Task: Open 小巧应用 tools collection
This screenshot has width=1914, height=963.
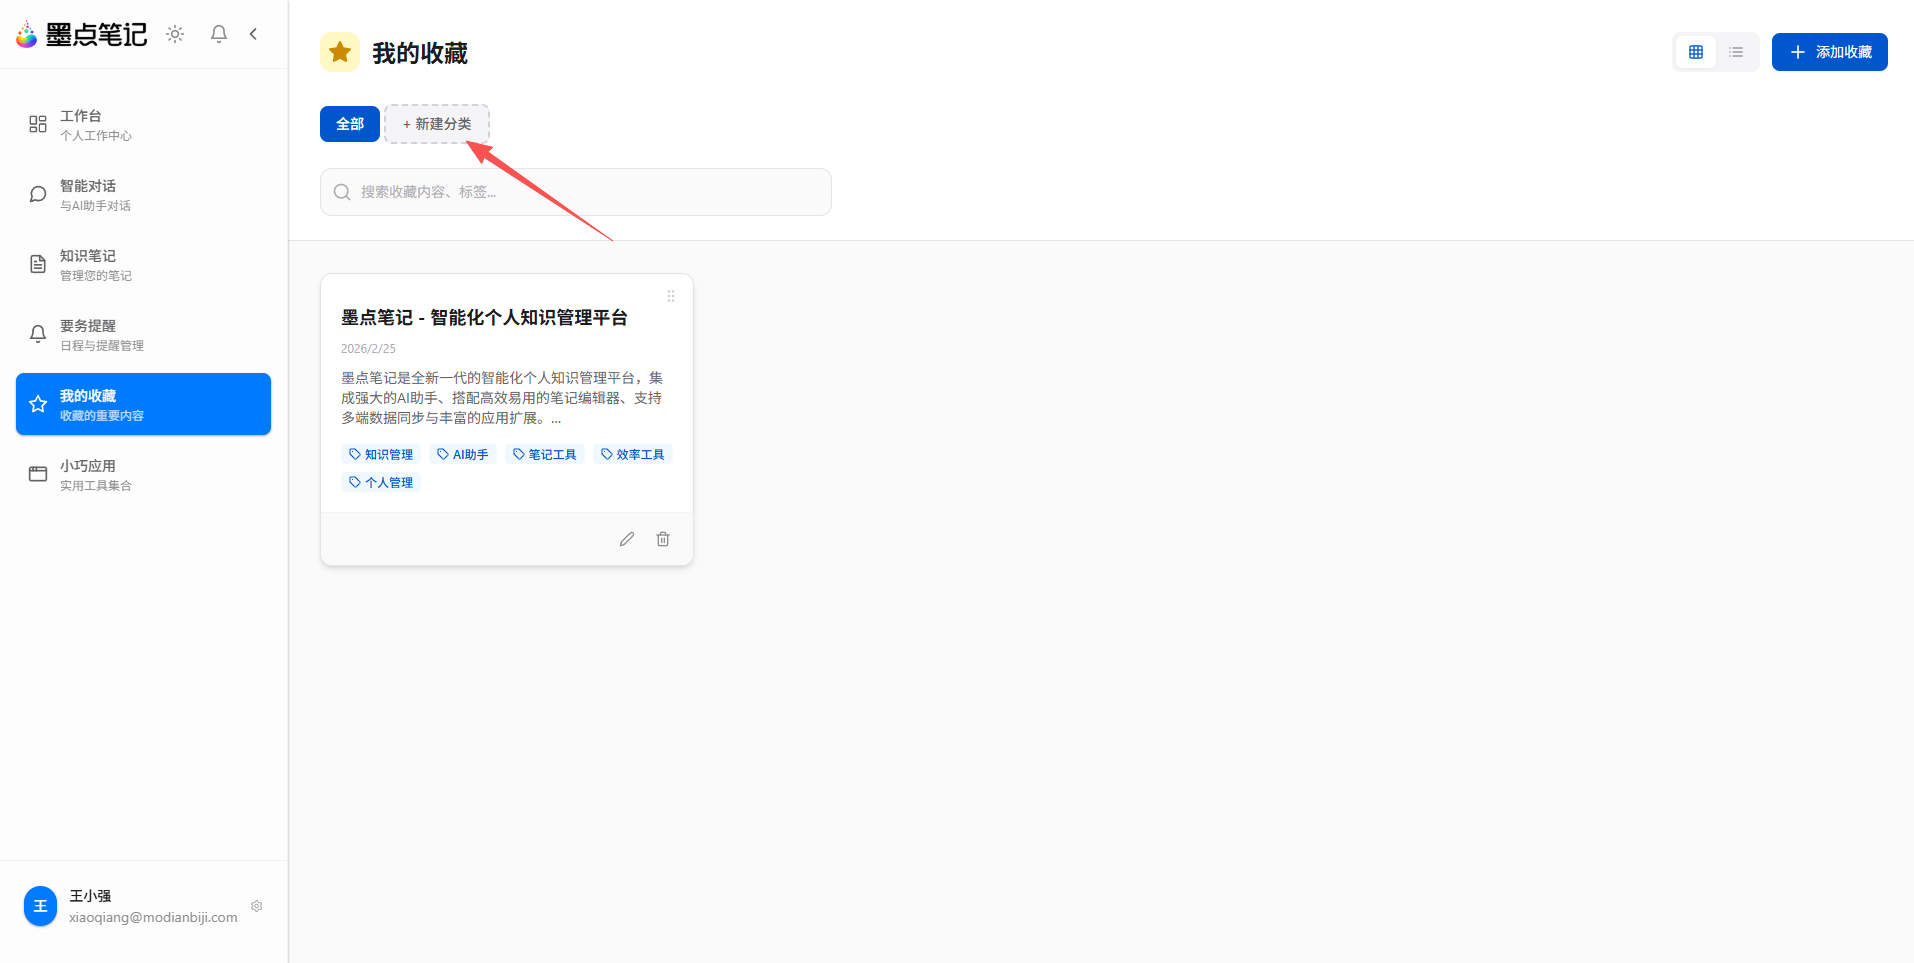Action: coord(90,474)
